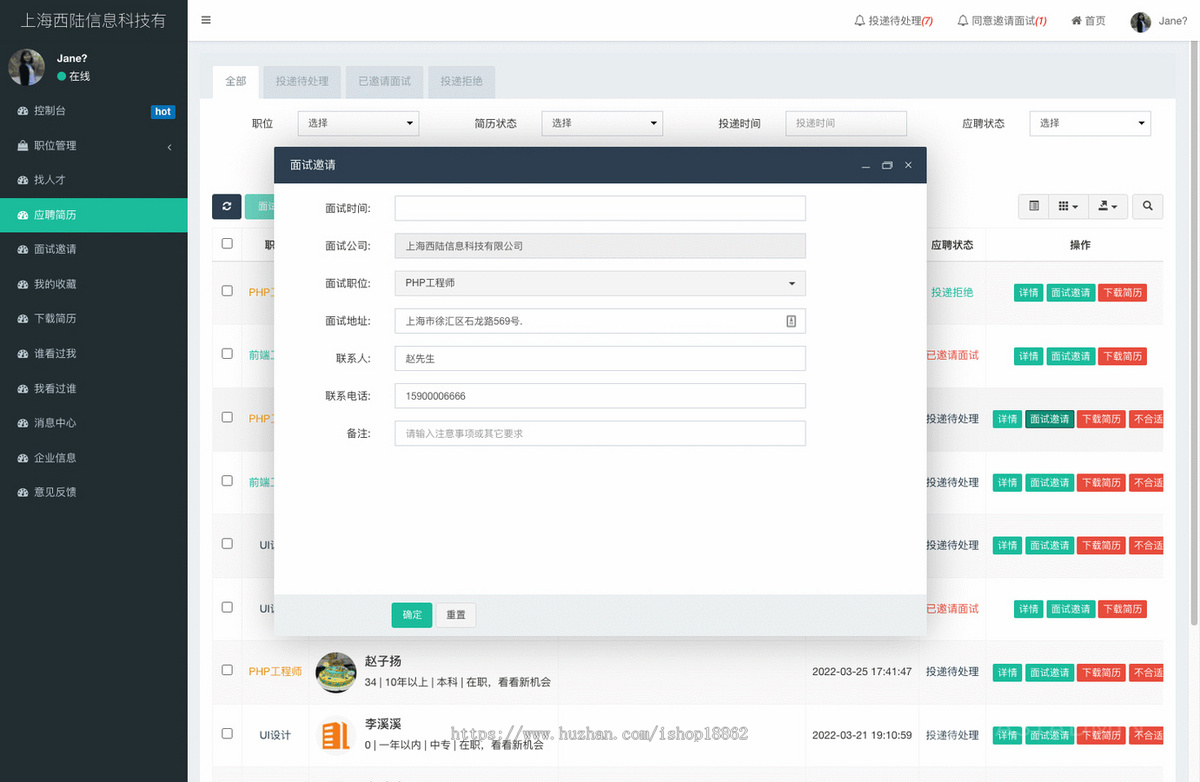Click the hamburger menu icon beside the sidebar

206,19
